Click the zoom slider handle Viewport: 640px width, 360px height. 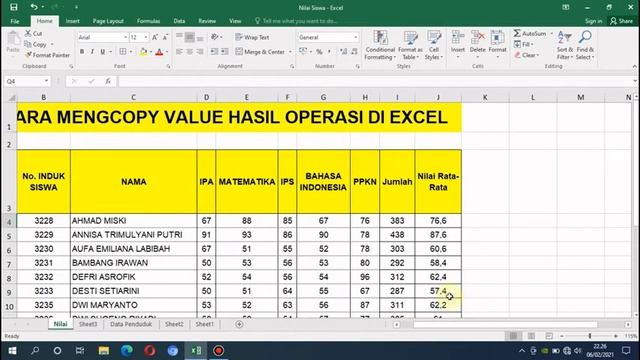point(590,336)
